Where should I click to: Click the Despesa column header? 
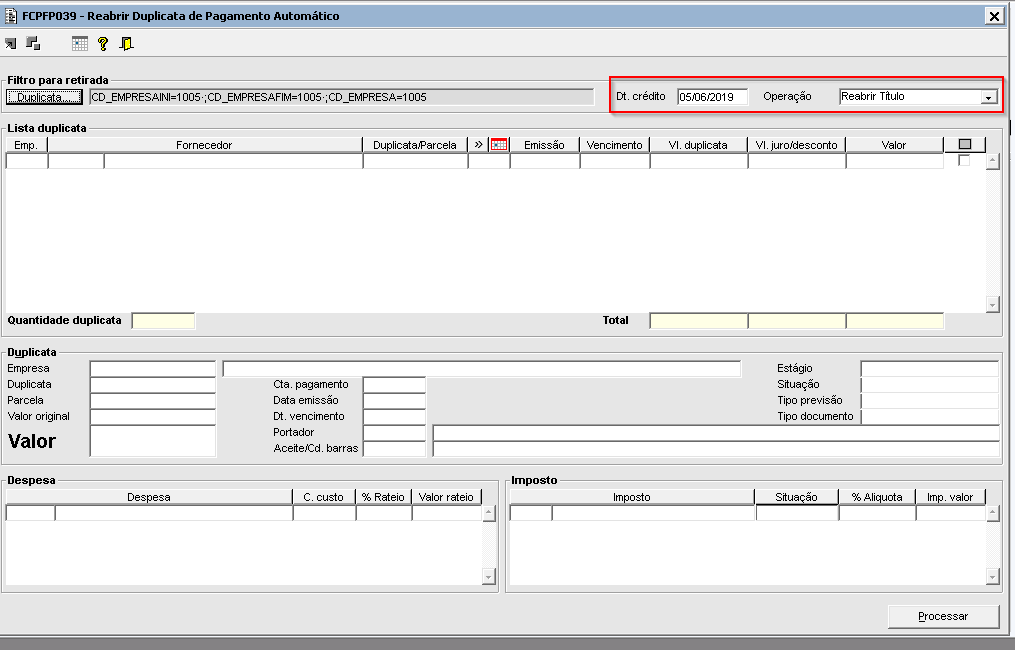(149, 497)
